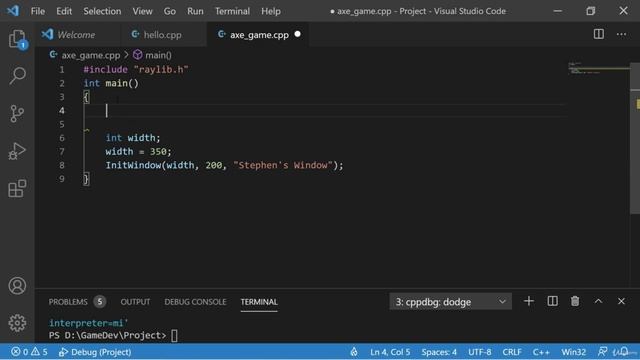The image size is (640, 360).
Task: Click the feedback icon in status bar
Action: [x=602, y=352]
